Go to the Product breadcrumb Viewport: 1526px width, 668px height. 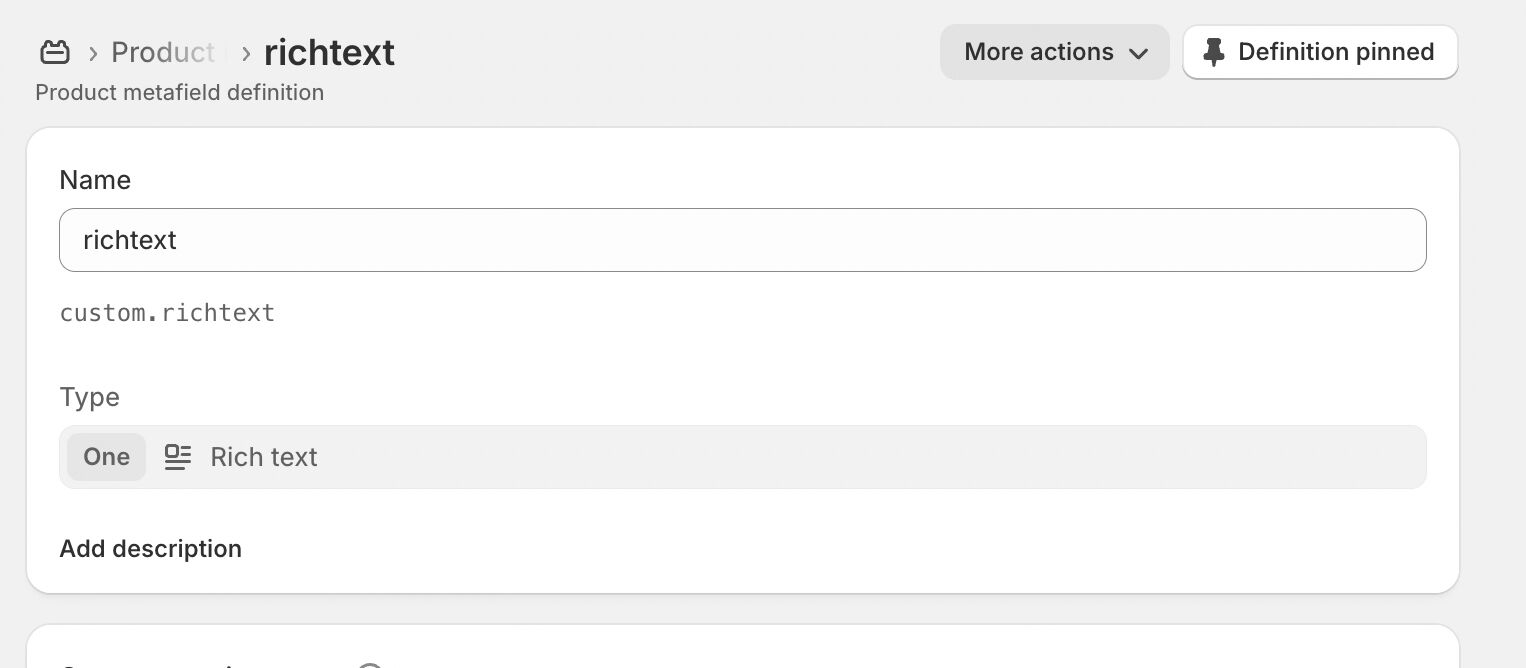(162, 52)
